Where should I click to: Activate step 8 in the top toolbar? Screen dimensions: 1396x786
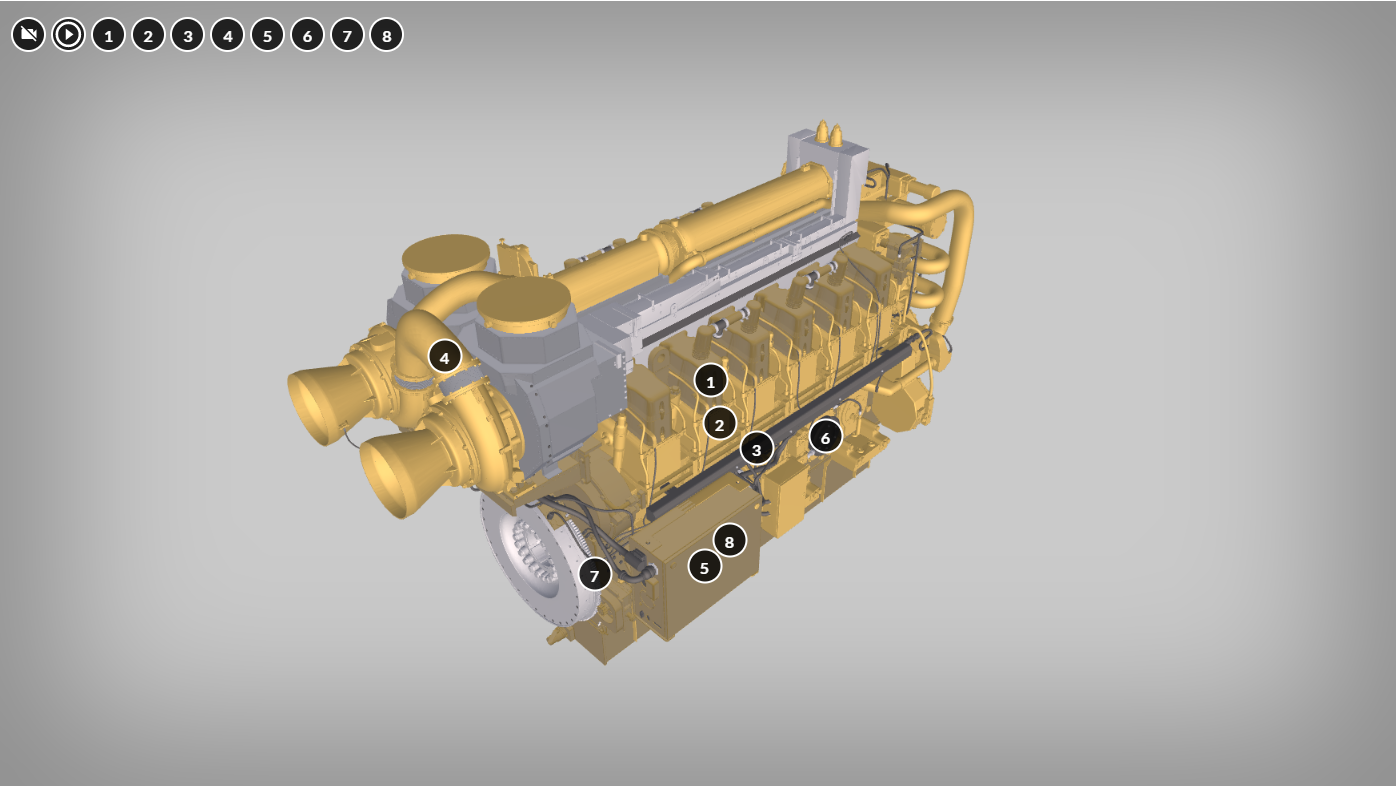point(386,35)
